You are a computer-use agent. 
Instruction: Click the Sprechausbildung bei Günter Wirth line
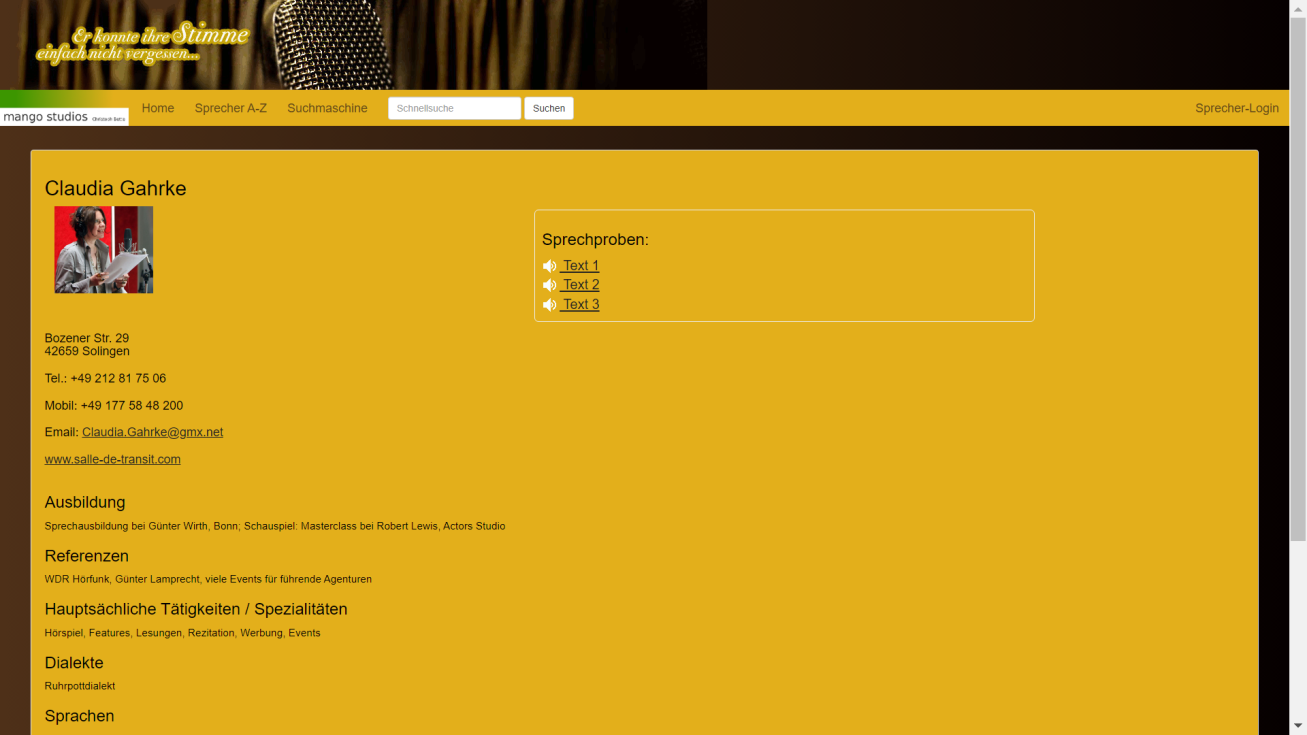point(275,526)
